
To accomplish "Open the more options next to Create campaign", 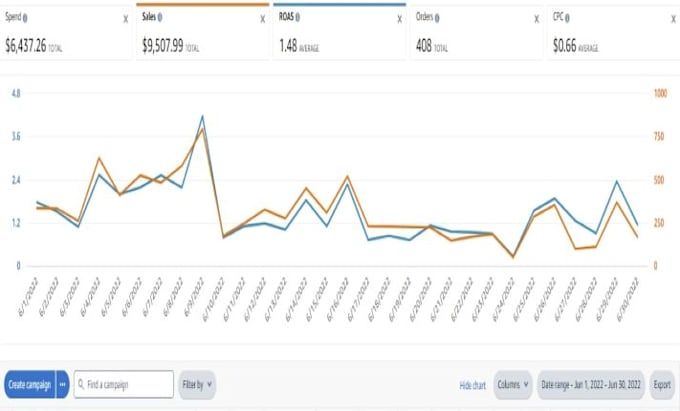I will pos(63,385).
